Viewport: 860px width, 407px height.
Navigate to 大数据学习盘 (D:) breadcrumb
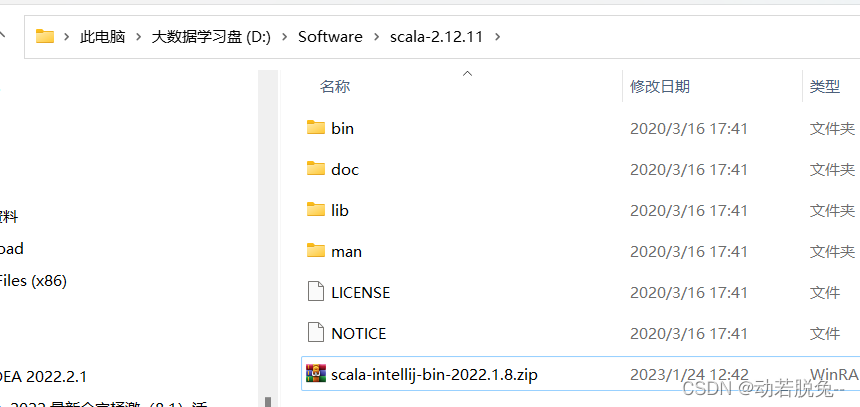pyautogui.click(x=211, y=37)
